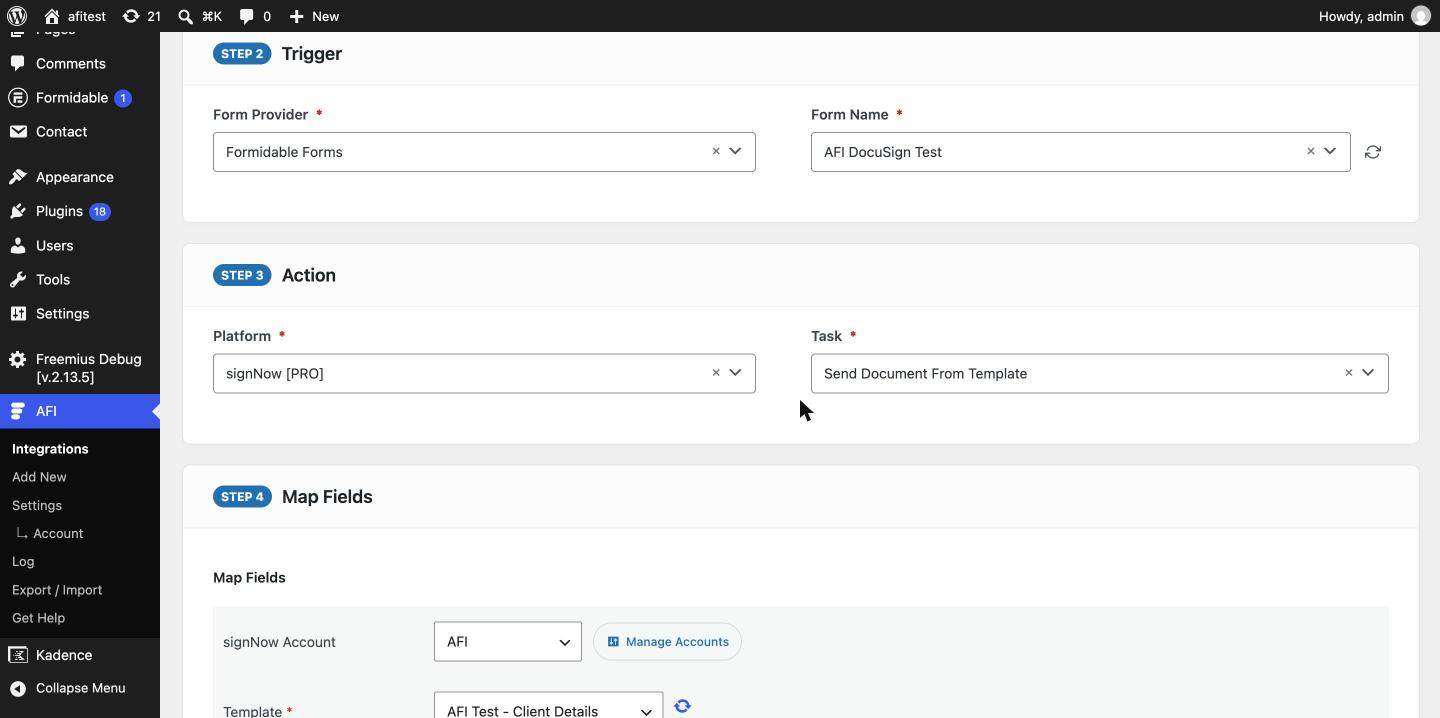Screen dimensions: 1440x718
Task: Expand the Task dropdown arrow
Action: click(x=1368, y=372)
